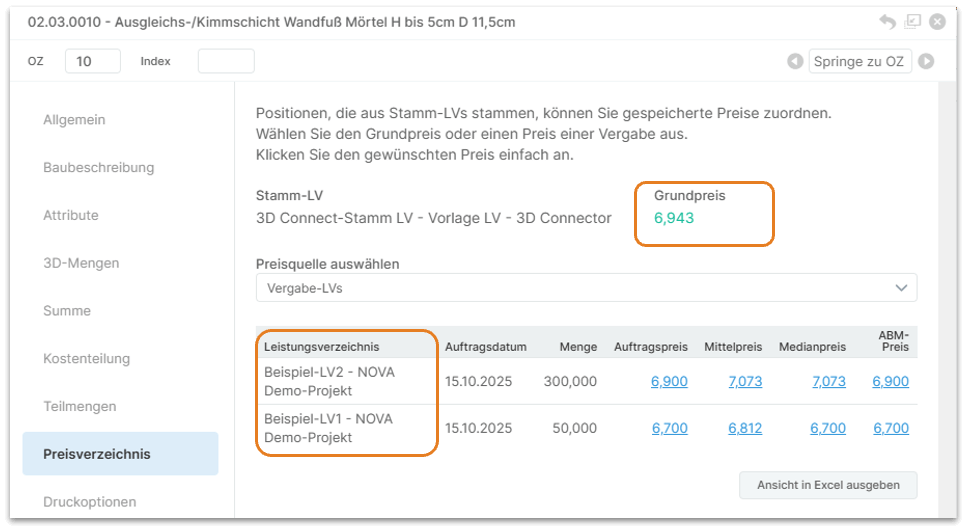Open Allgemein section in sidebar

pyautogui.click(x=74, y=120)
